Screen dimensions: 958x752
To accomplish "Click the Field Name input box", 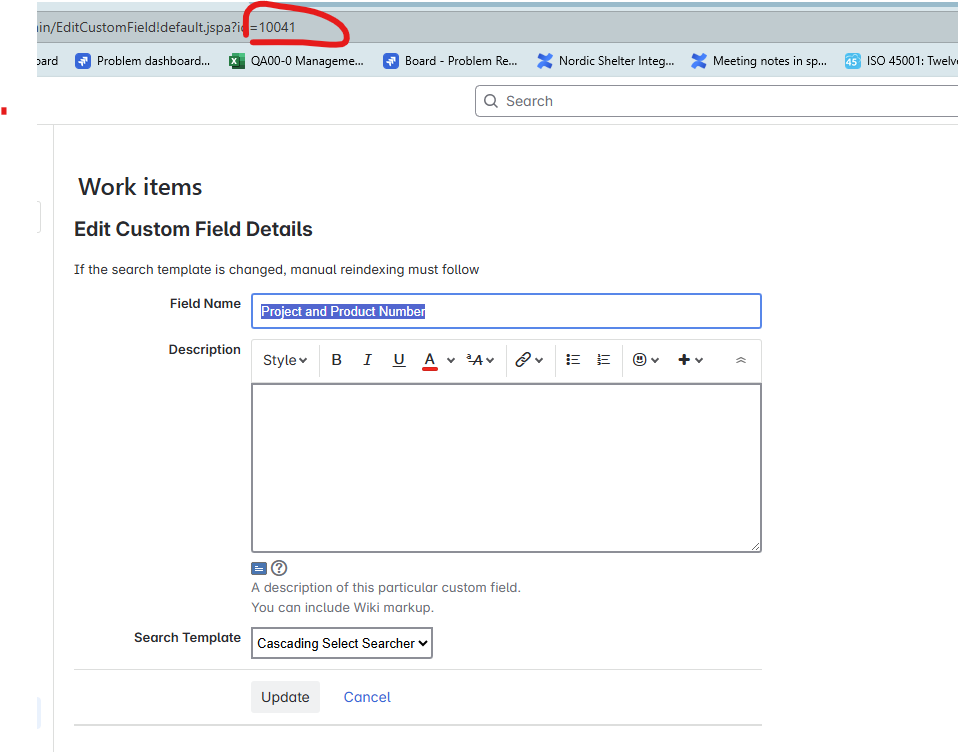I will (506, 311).
